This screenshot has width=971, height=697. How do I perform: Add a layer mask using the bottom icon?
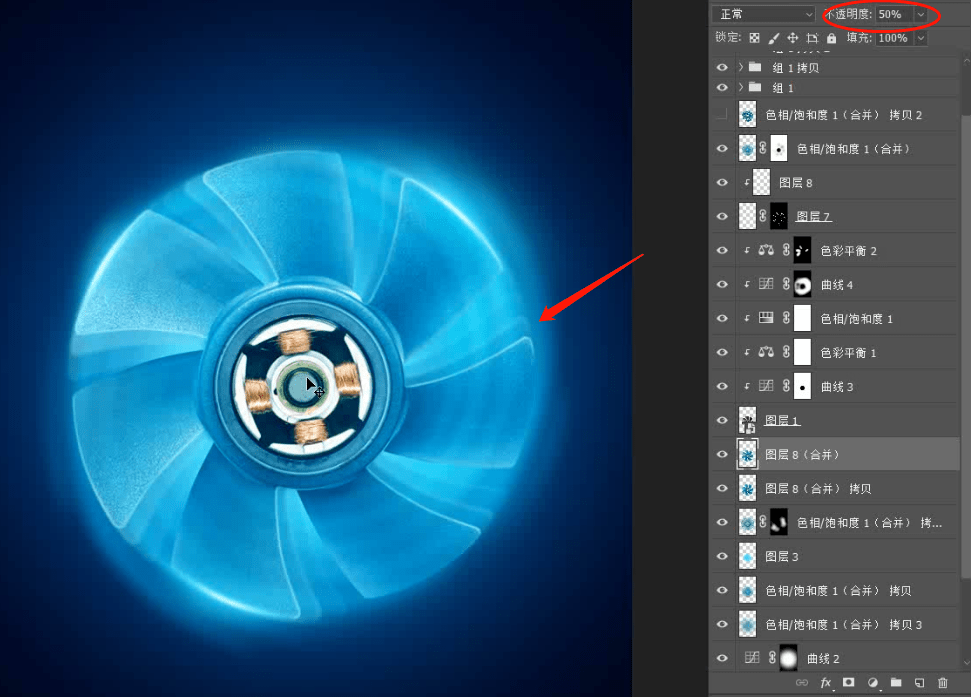[x=848, y=683]
